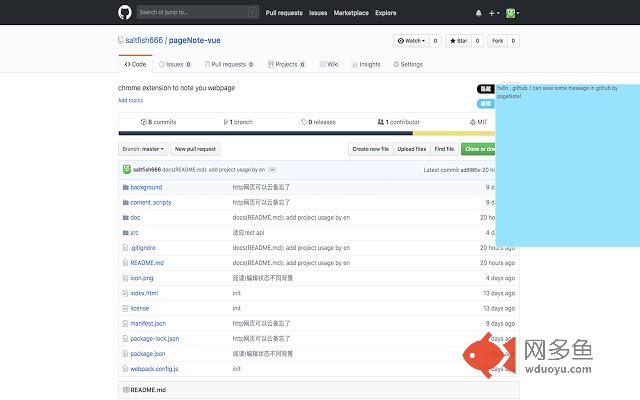
Task: Click saltfish666 commit author avatar
Action: (x=127, y=169)
